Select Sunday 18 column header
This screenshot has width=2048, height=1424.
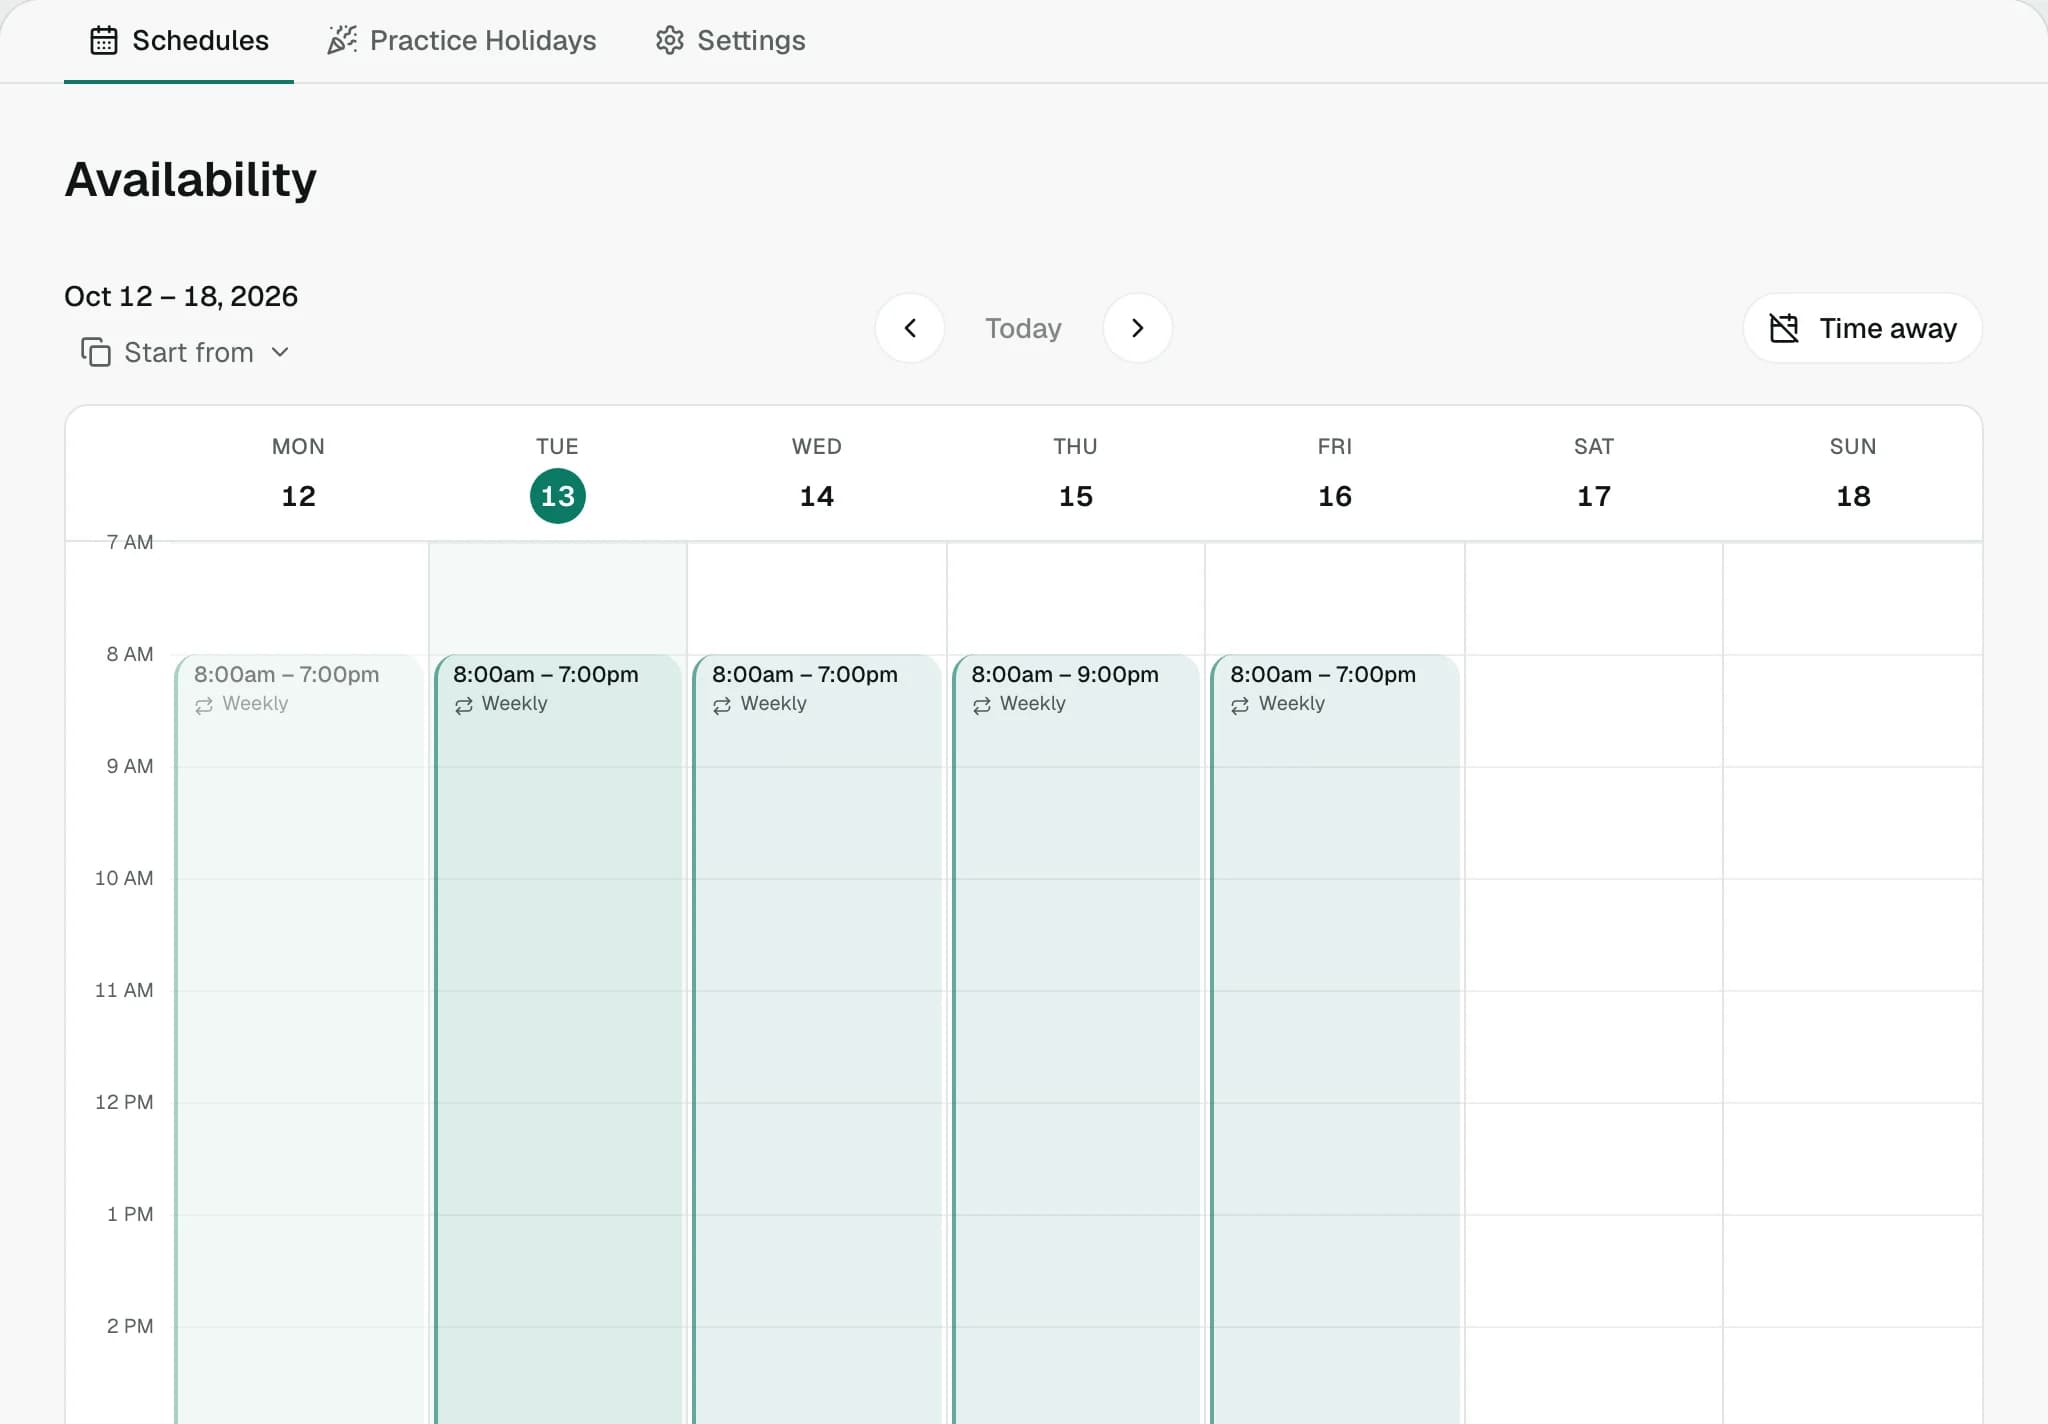(1852, 474)
